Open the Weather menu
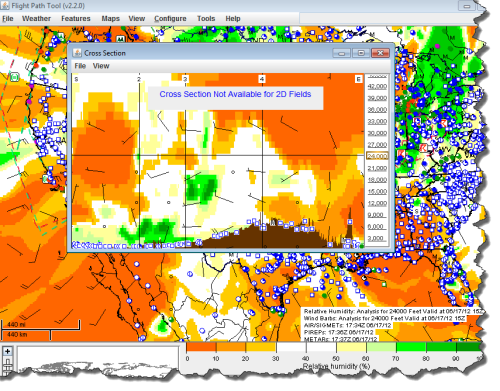Viewport: 500px width, 391px height. (x=36, y=19)
